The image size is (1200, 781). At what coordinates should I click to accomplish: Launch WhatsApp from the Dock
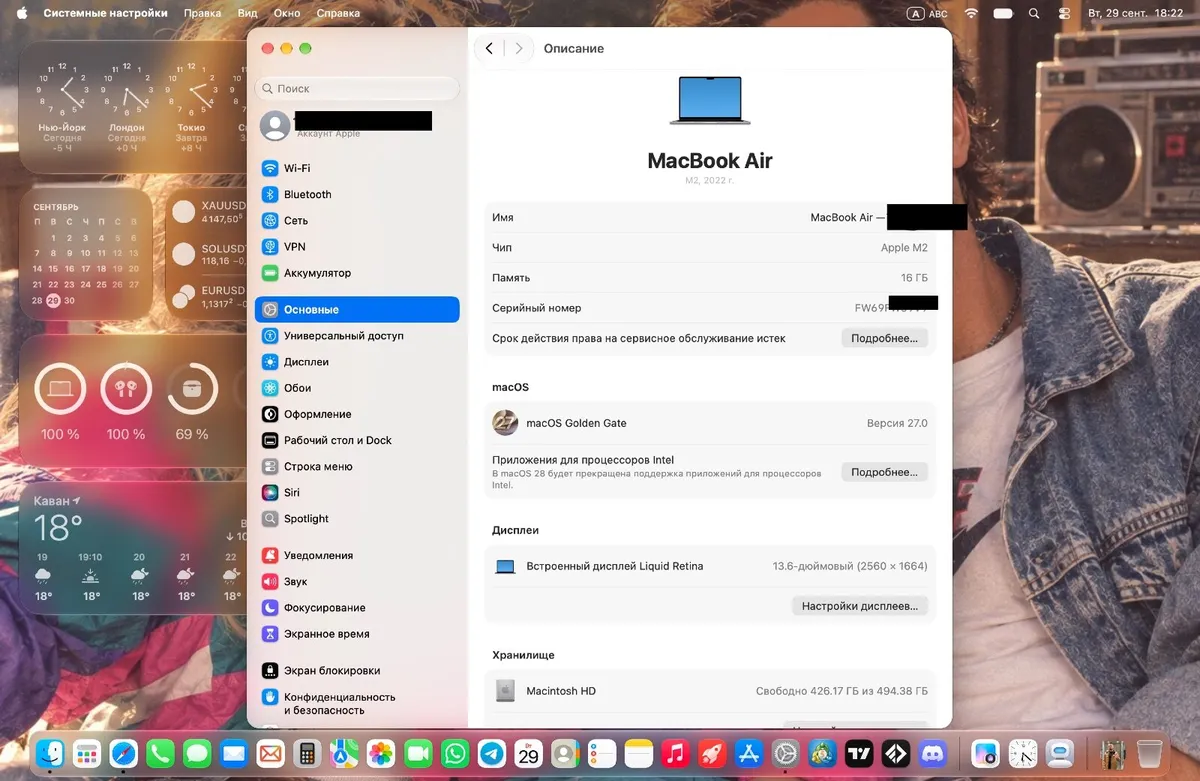(455, 753)
